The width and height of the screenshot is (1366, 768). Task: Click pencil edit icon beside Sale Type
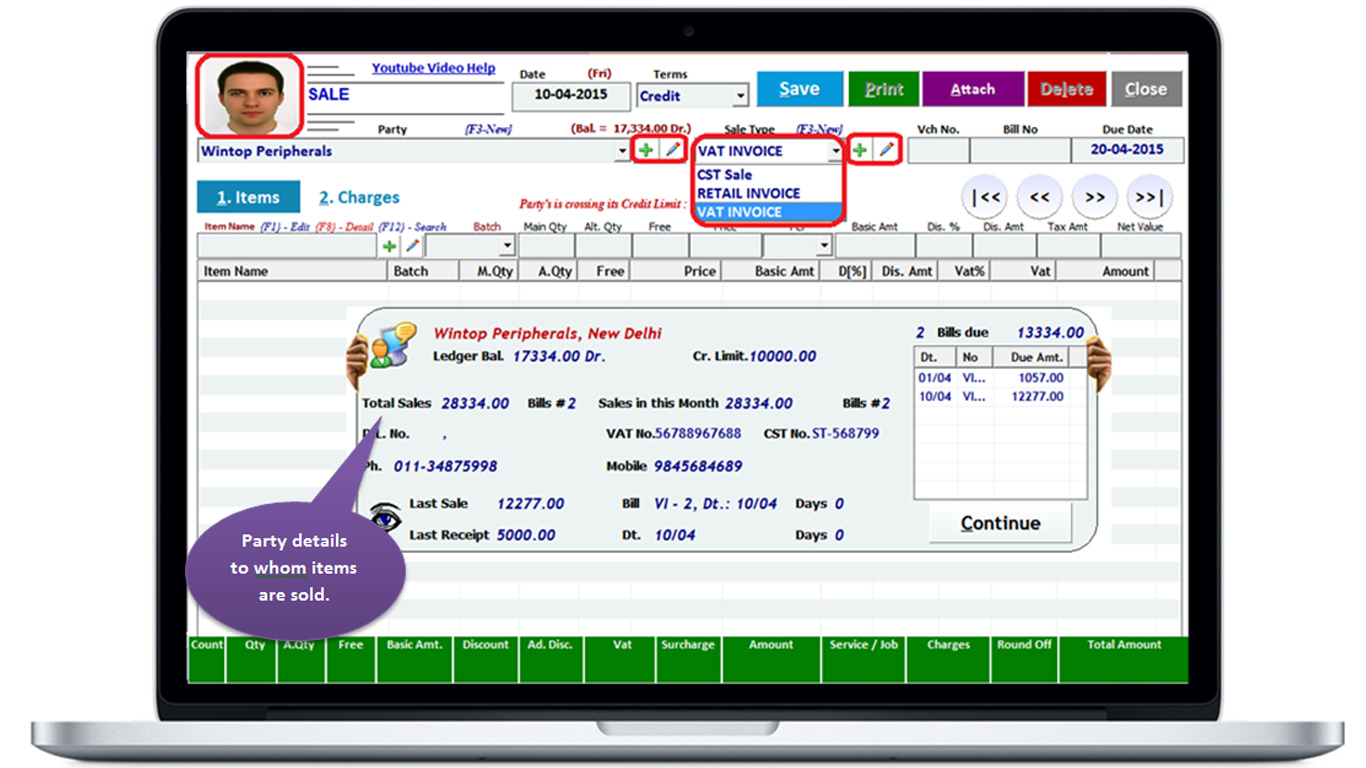click(885, 150)
